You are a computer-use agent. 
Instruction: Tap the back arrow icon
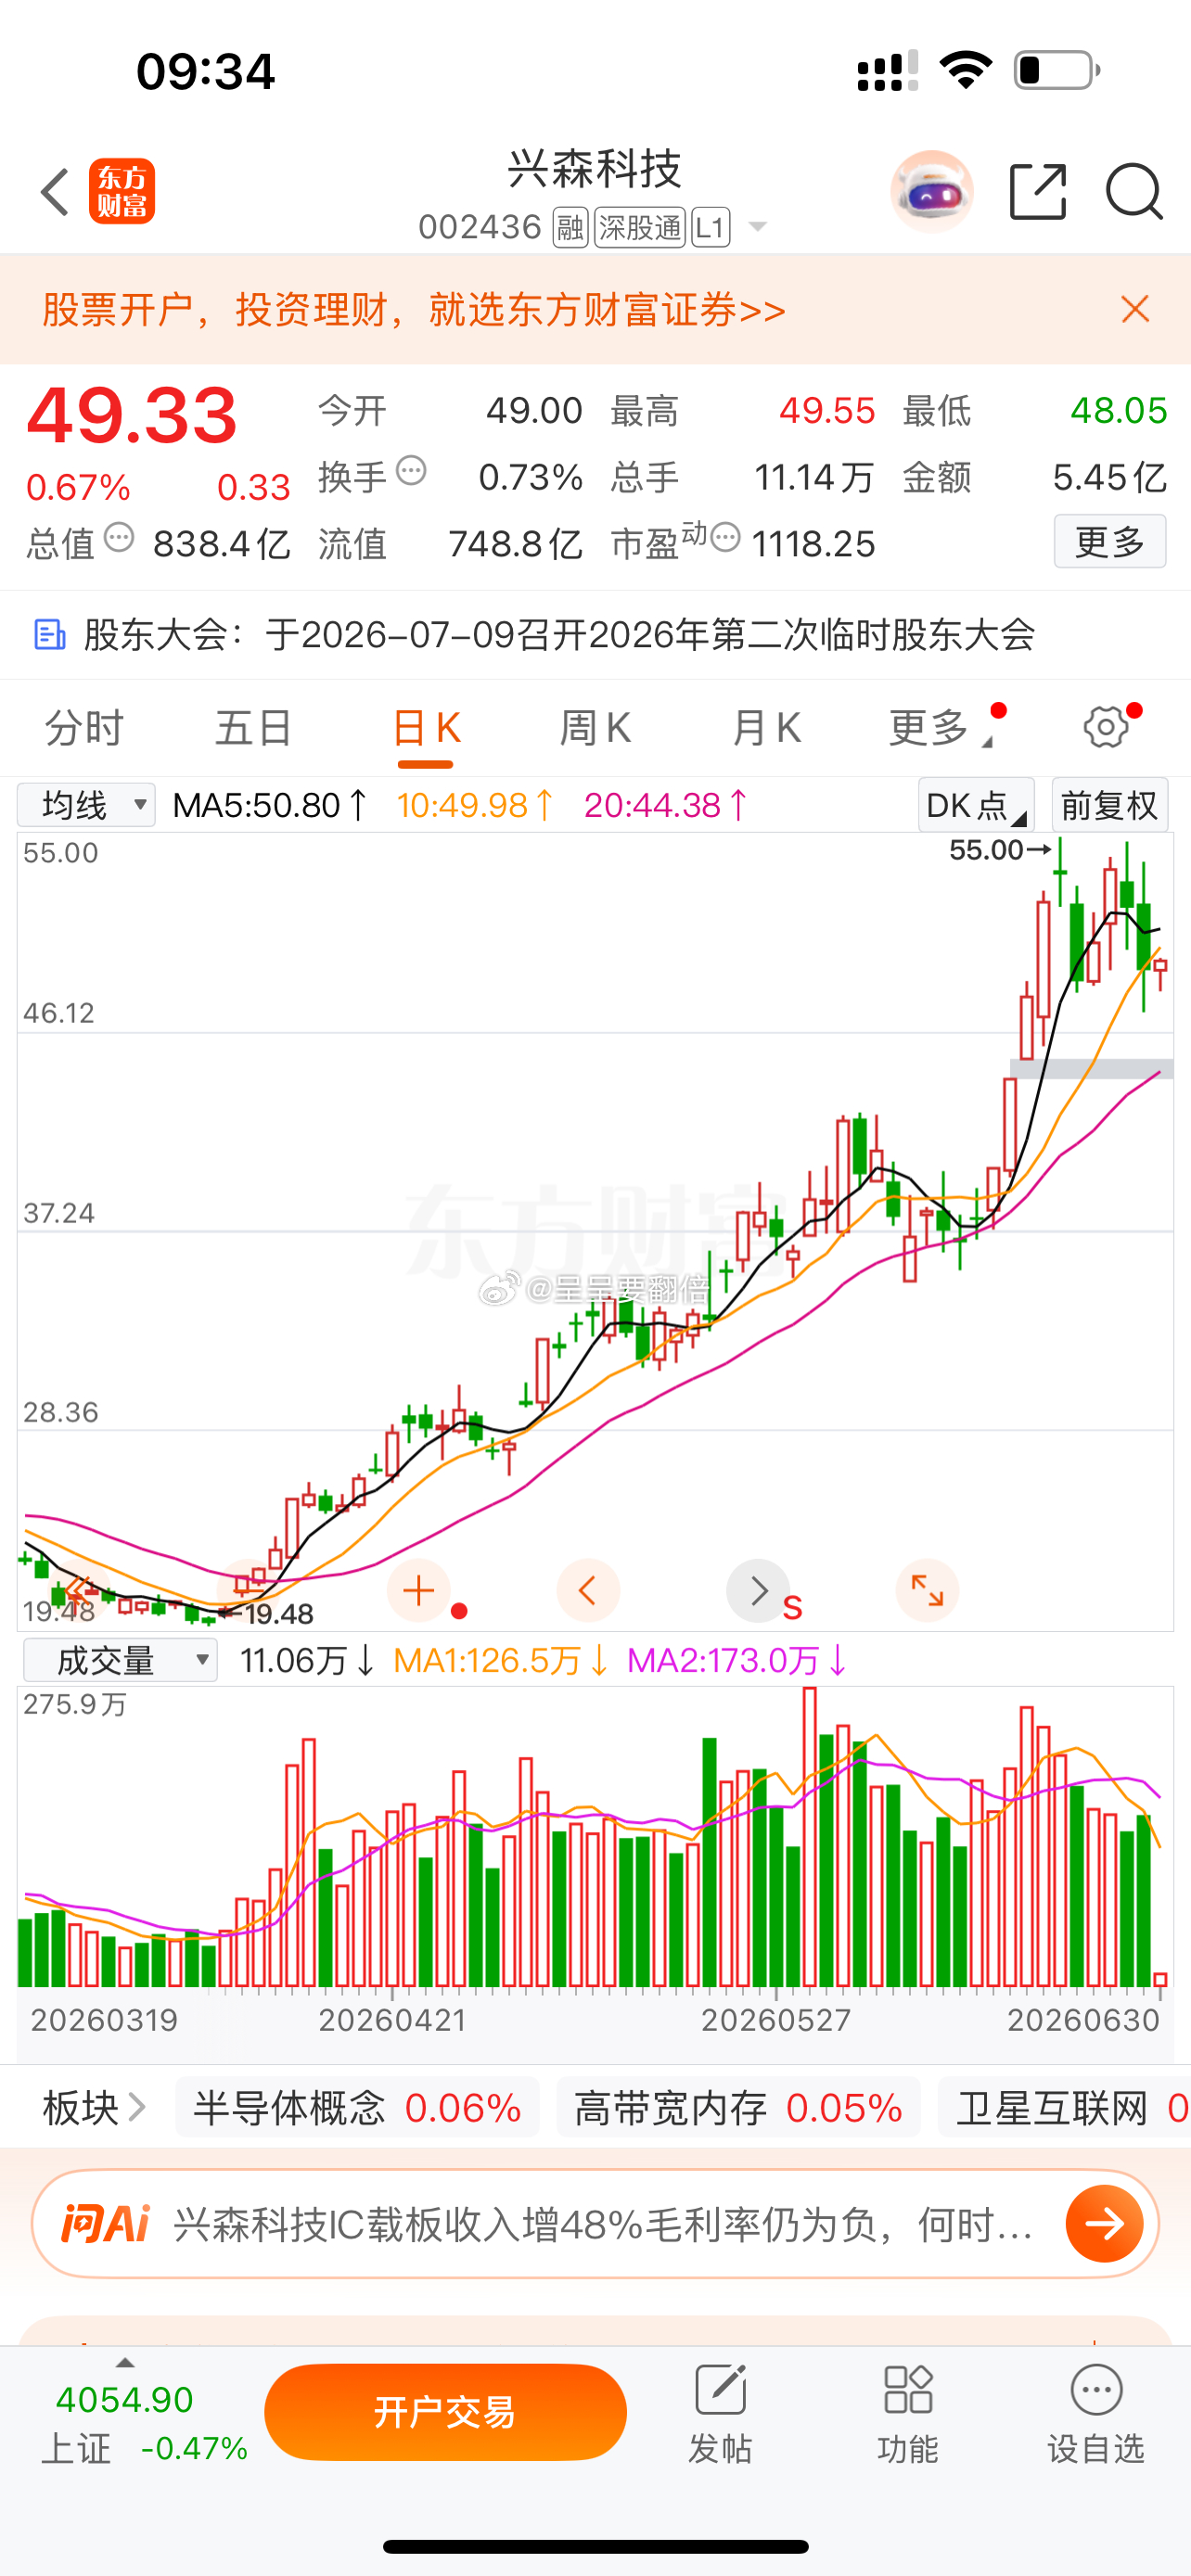pyautogui.click(x=55, y=191)
